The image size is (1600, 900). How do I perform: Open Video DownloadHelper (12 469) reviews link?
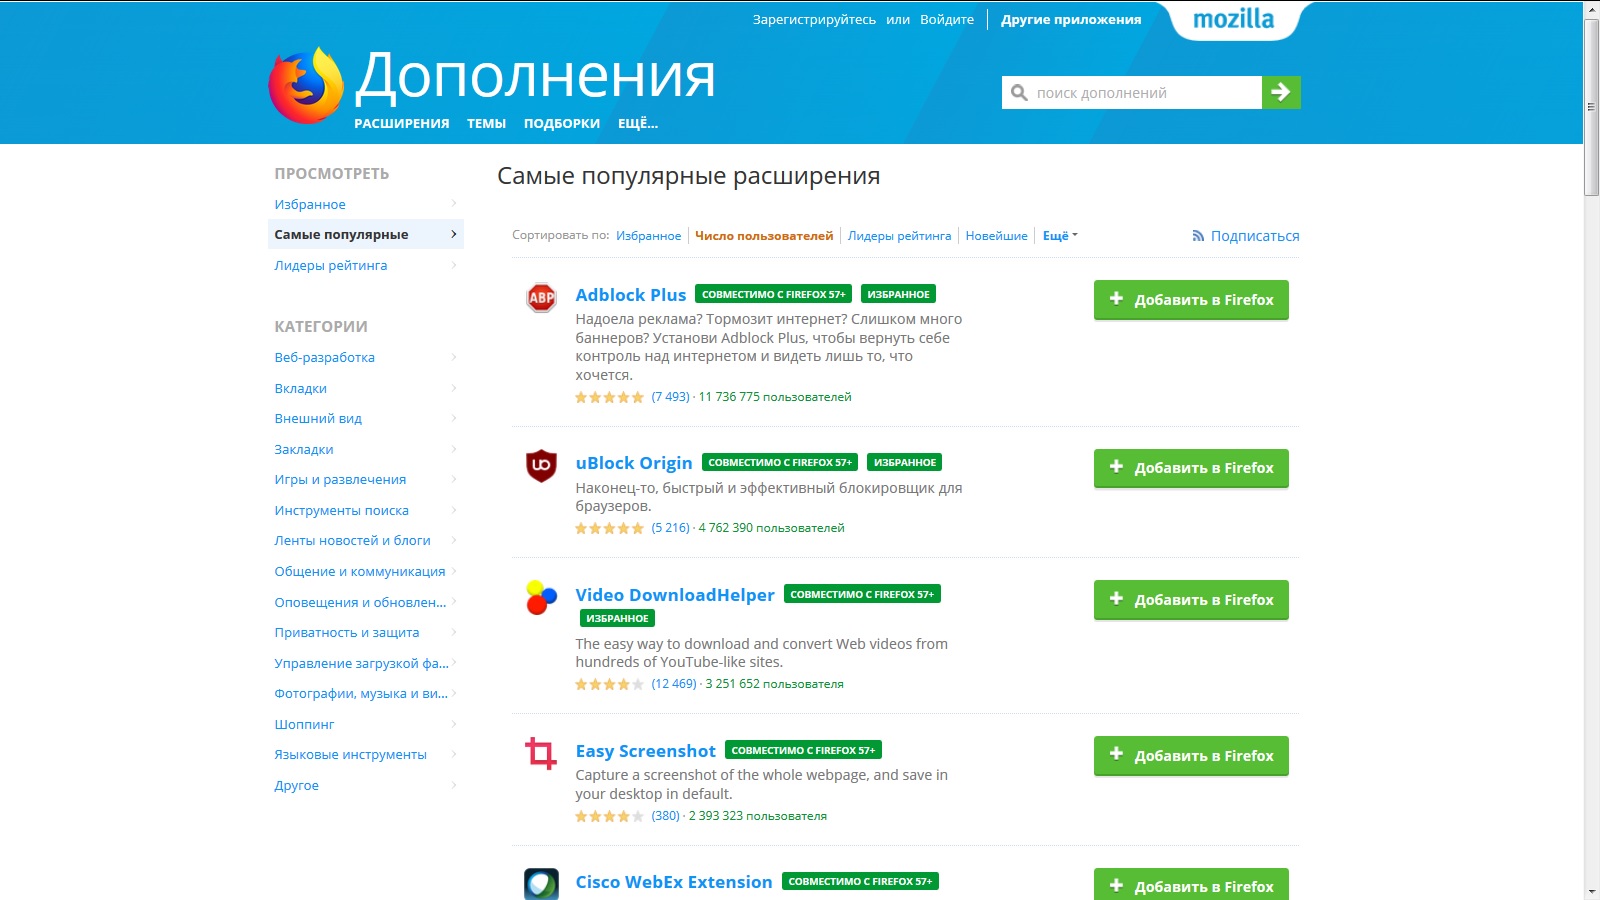[x=674, y=684]
